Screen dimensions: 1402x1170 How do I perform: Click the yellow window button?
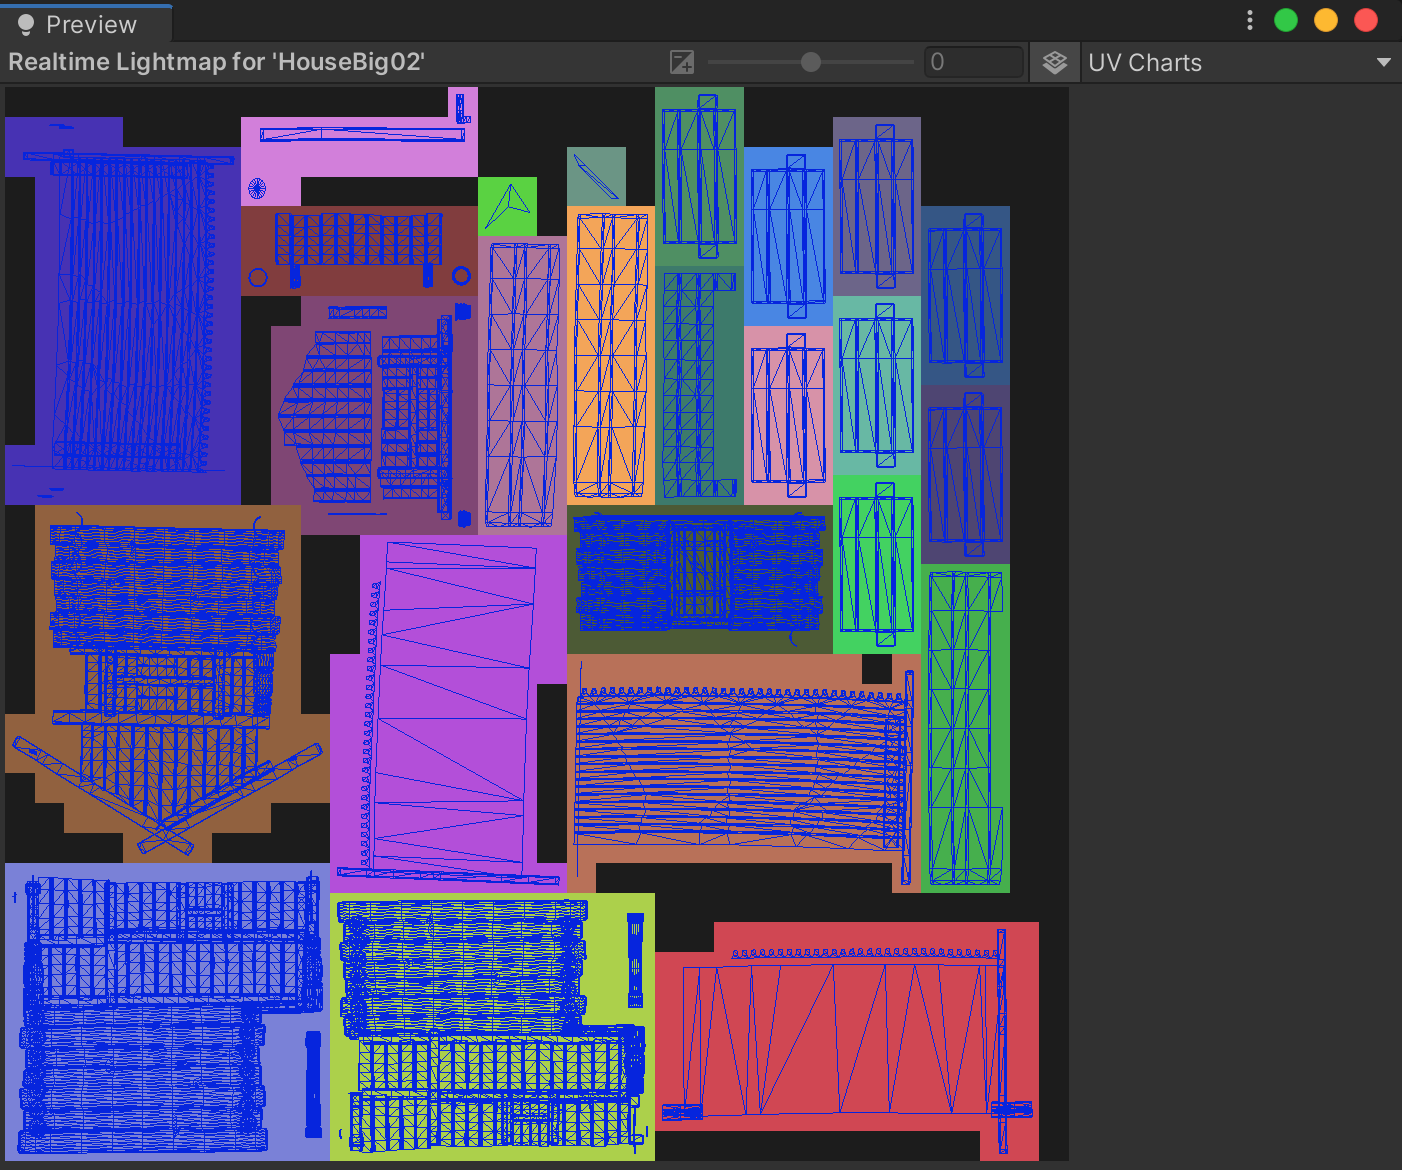1326,21
